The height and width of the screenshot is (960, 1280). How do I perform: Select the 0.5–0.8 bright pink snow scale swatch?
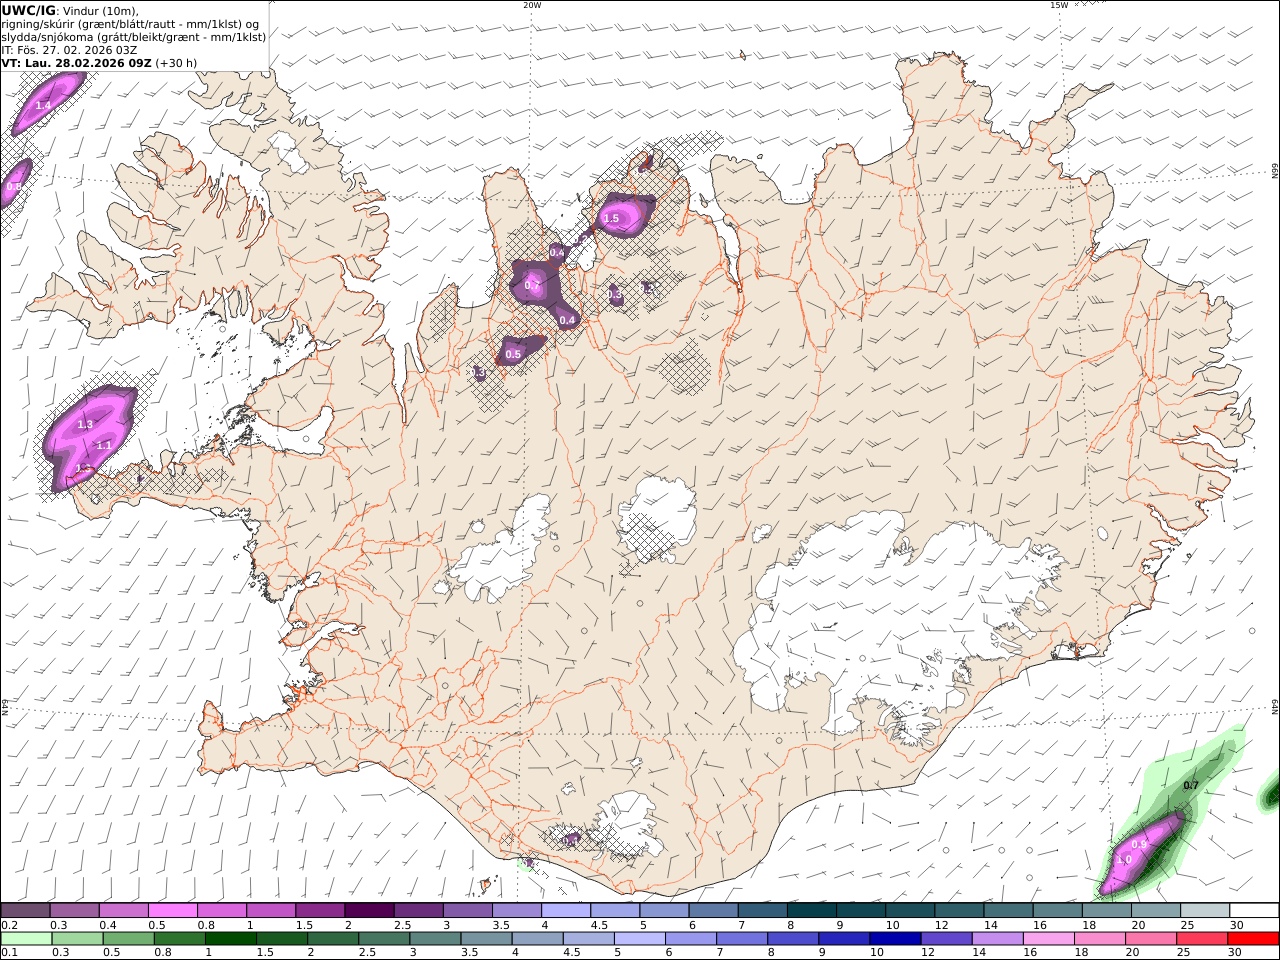[x=173, y=911]
